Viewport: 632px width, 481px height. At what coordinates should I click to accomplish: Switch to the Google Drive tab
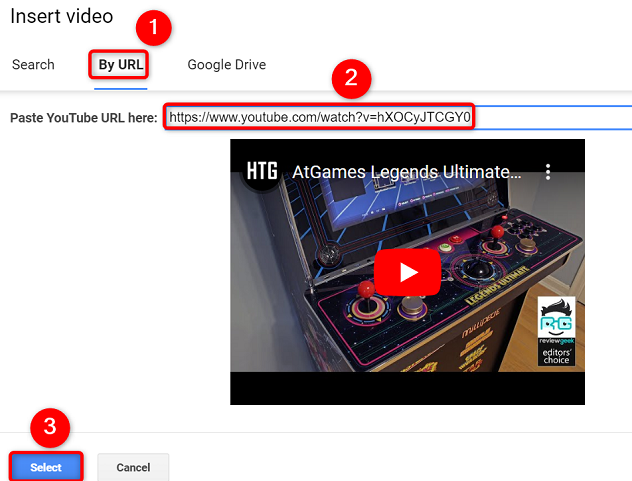point(227,65)
